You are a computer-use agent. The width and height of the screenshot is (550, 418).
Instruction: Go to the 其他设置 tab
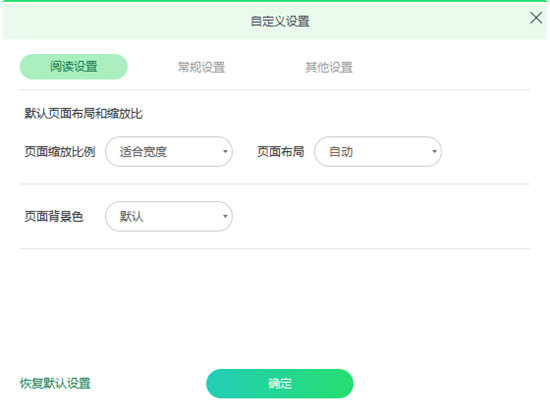pyautogui.click(x=329, y=67)
